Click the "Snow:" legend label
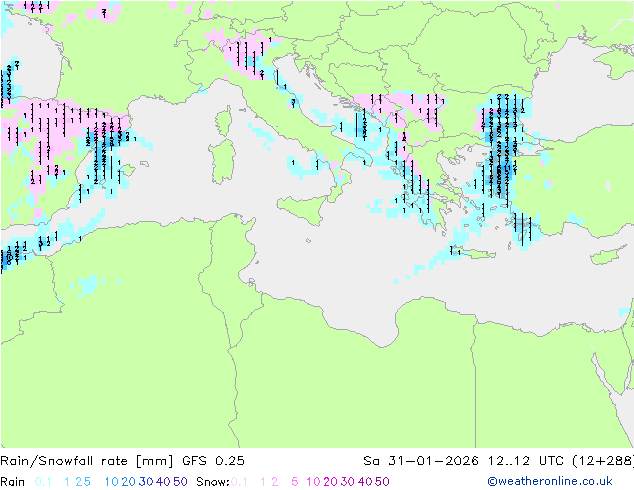Viewport: 634px width, 490px height. pyautogui.click(x=213, y=482)
